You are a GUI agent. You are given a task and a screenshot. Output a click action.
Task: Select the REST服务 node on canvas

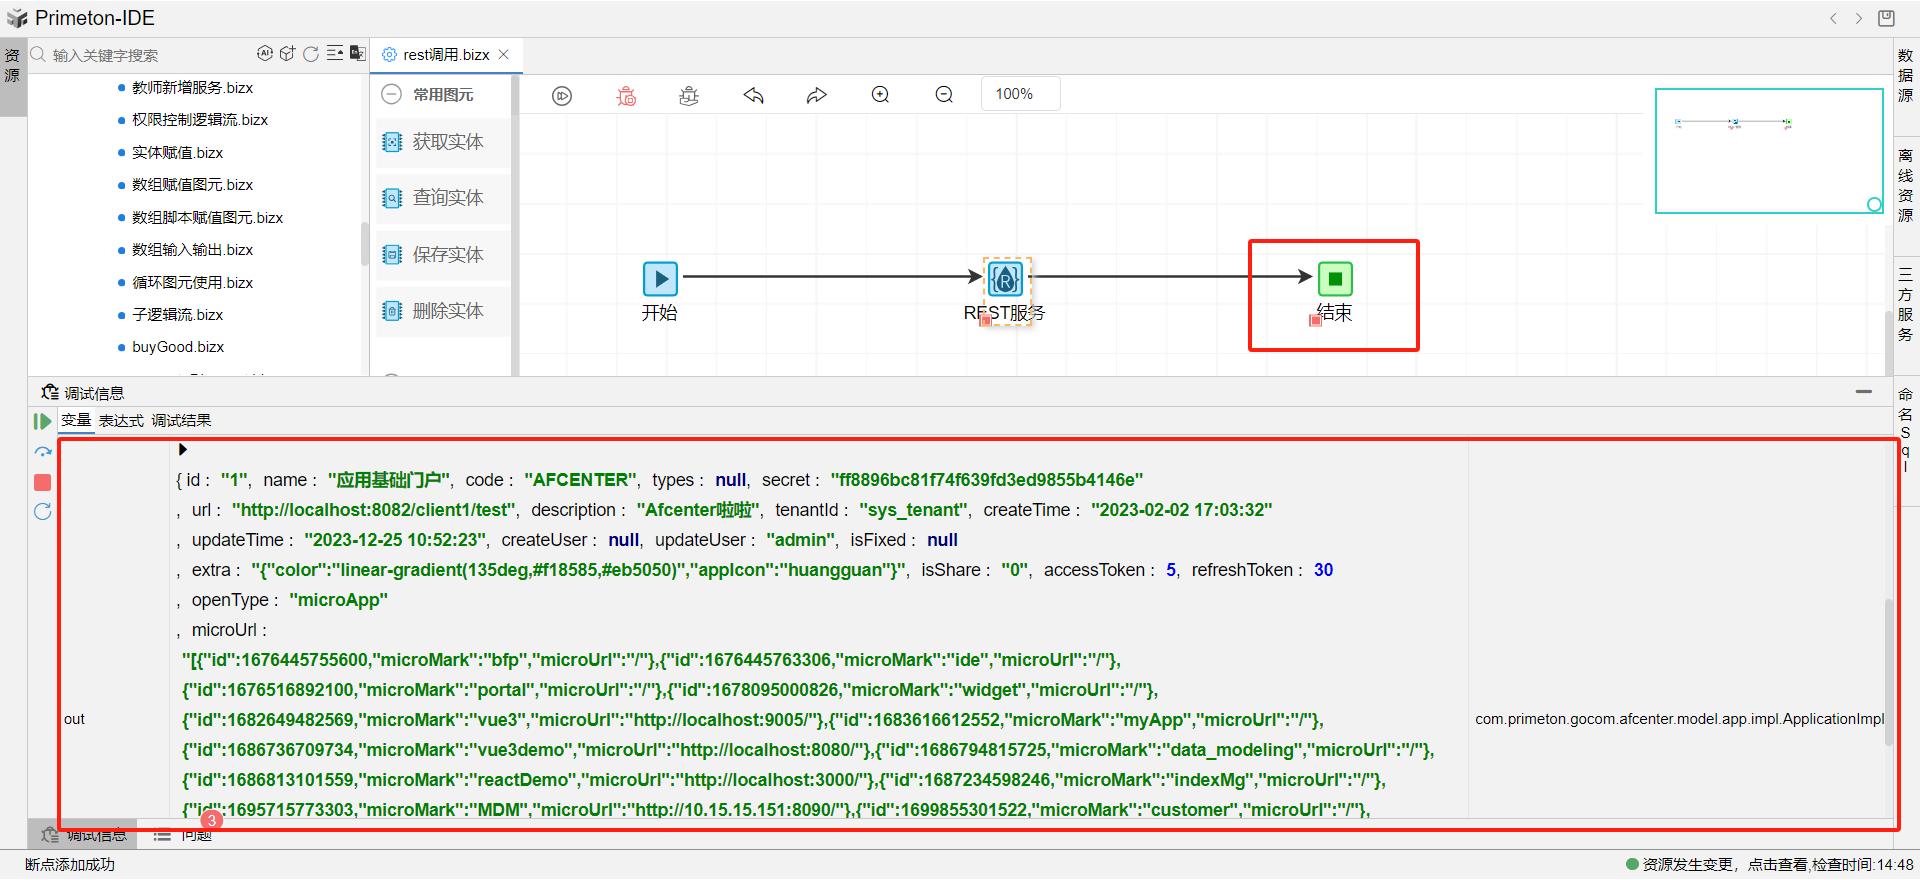pos(1005,279)
